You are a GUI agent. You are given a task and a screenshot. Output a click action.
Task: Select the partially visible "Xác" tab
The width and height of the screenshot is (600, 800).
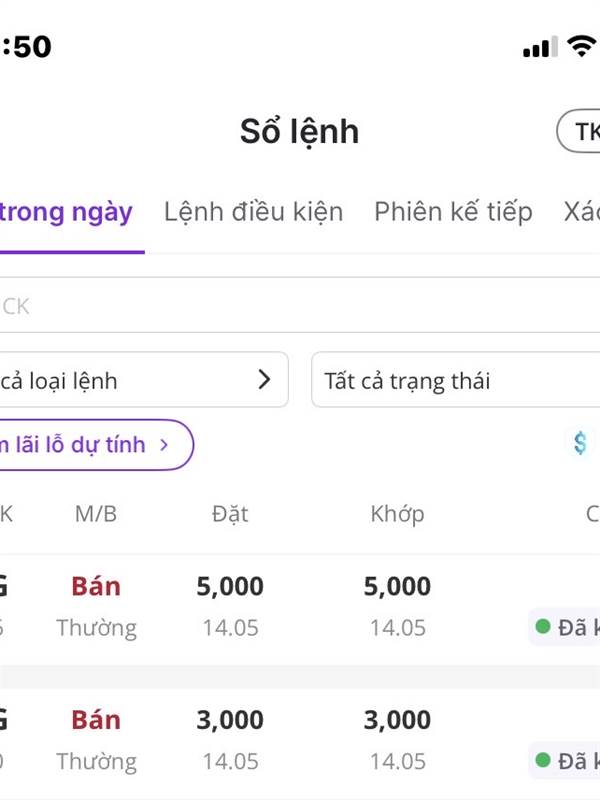[x=581, y=212]
